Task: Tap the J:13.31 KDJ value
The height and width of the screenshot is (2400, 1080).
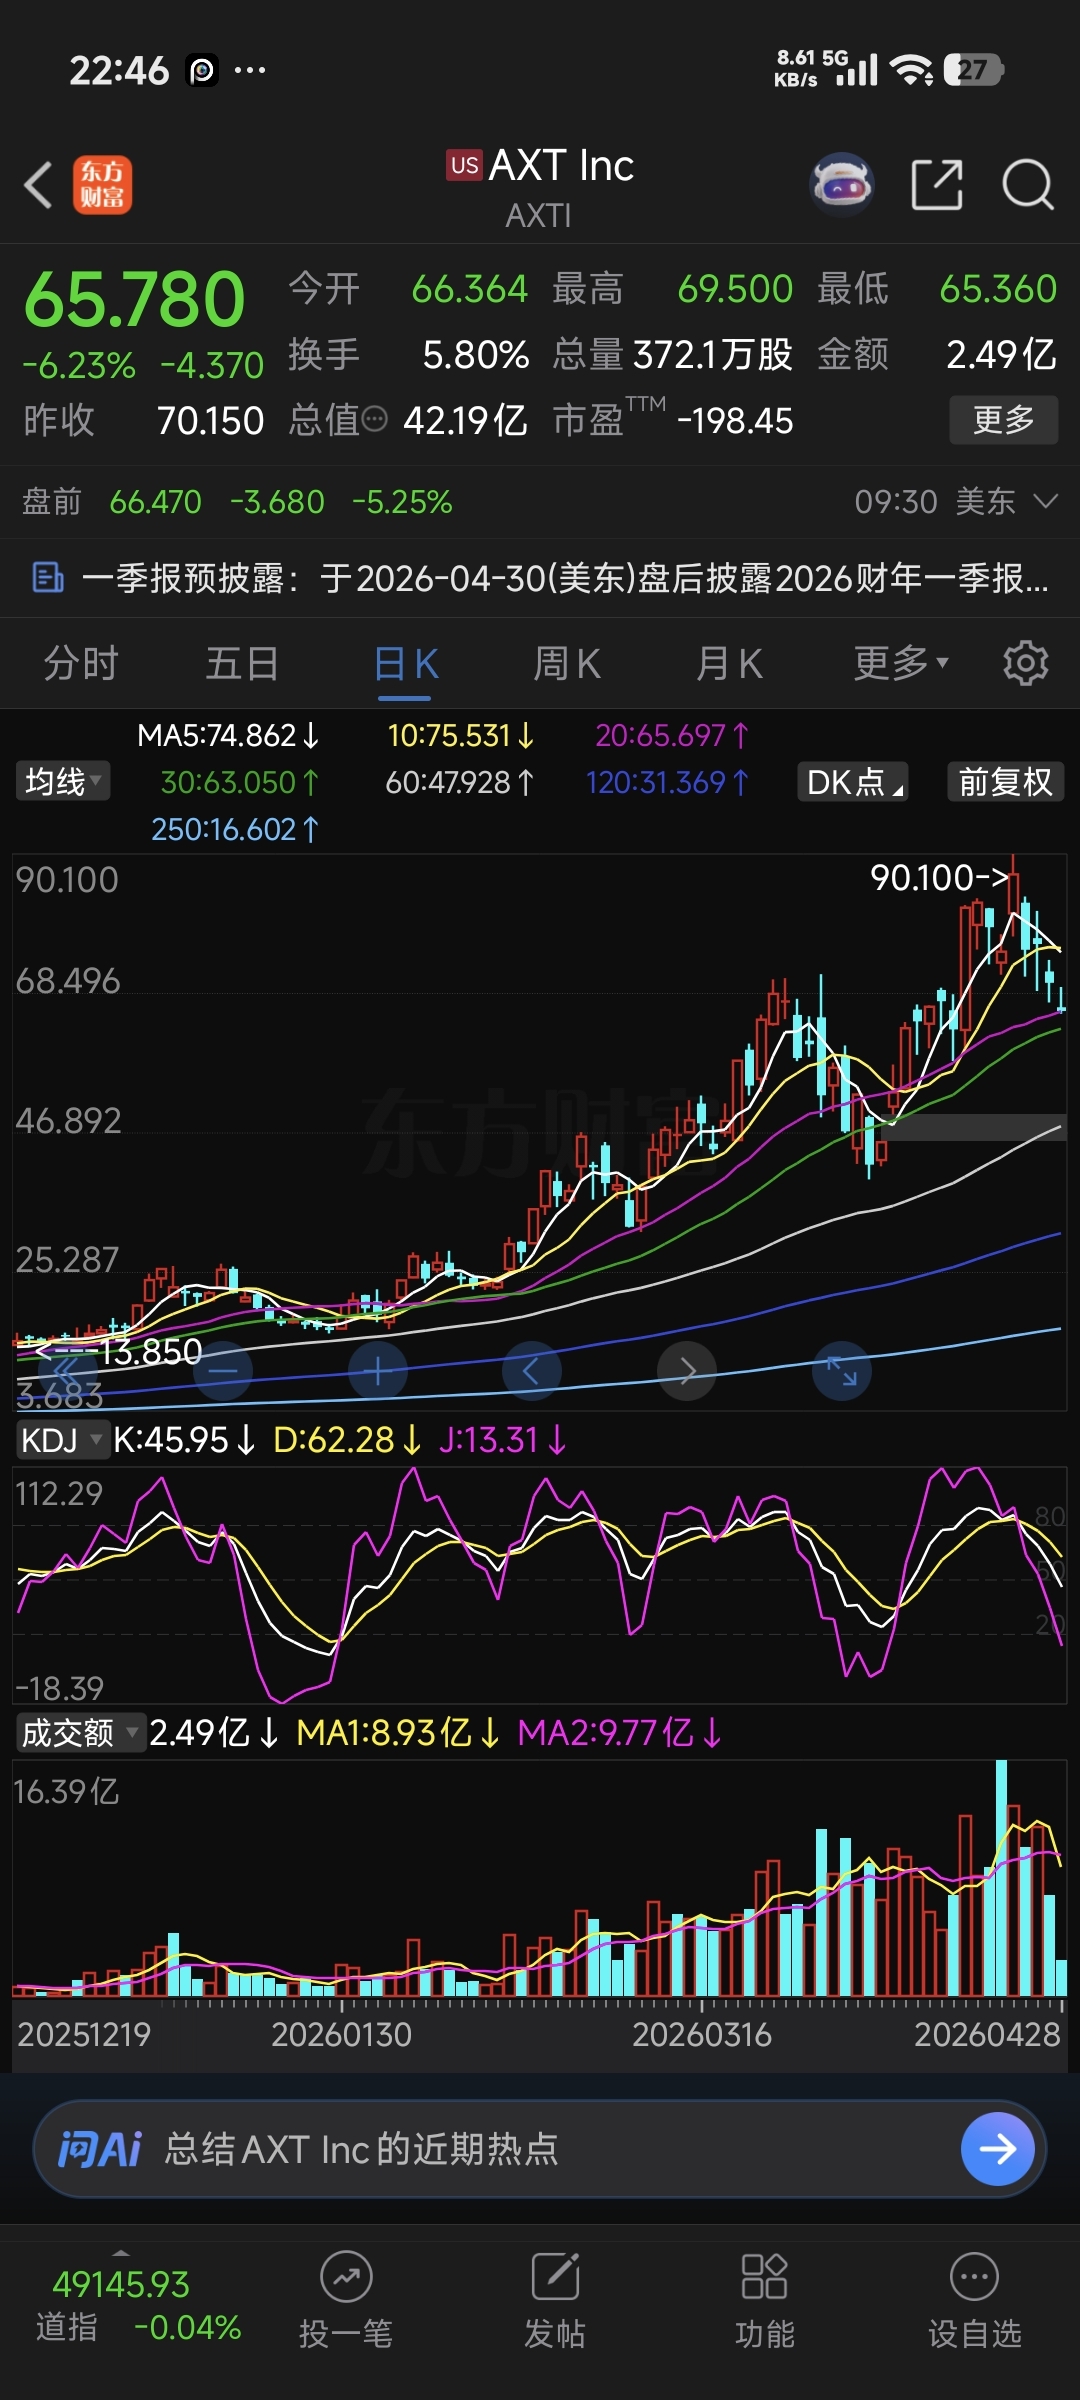Action: pyautogui.click(x=503, y=1440)
